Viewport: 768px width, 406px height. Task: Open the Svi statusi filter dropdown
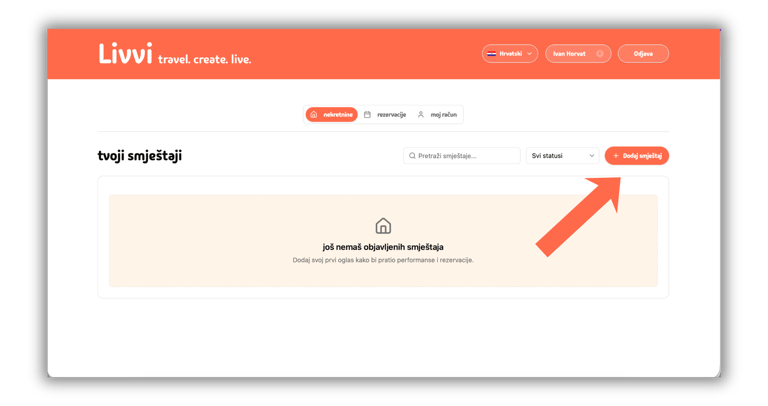tap(562, 156)
